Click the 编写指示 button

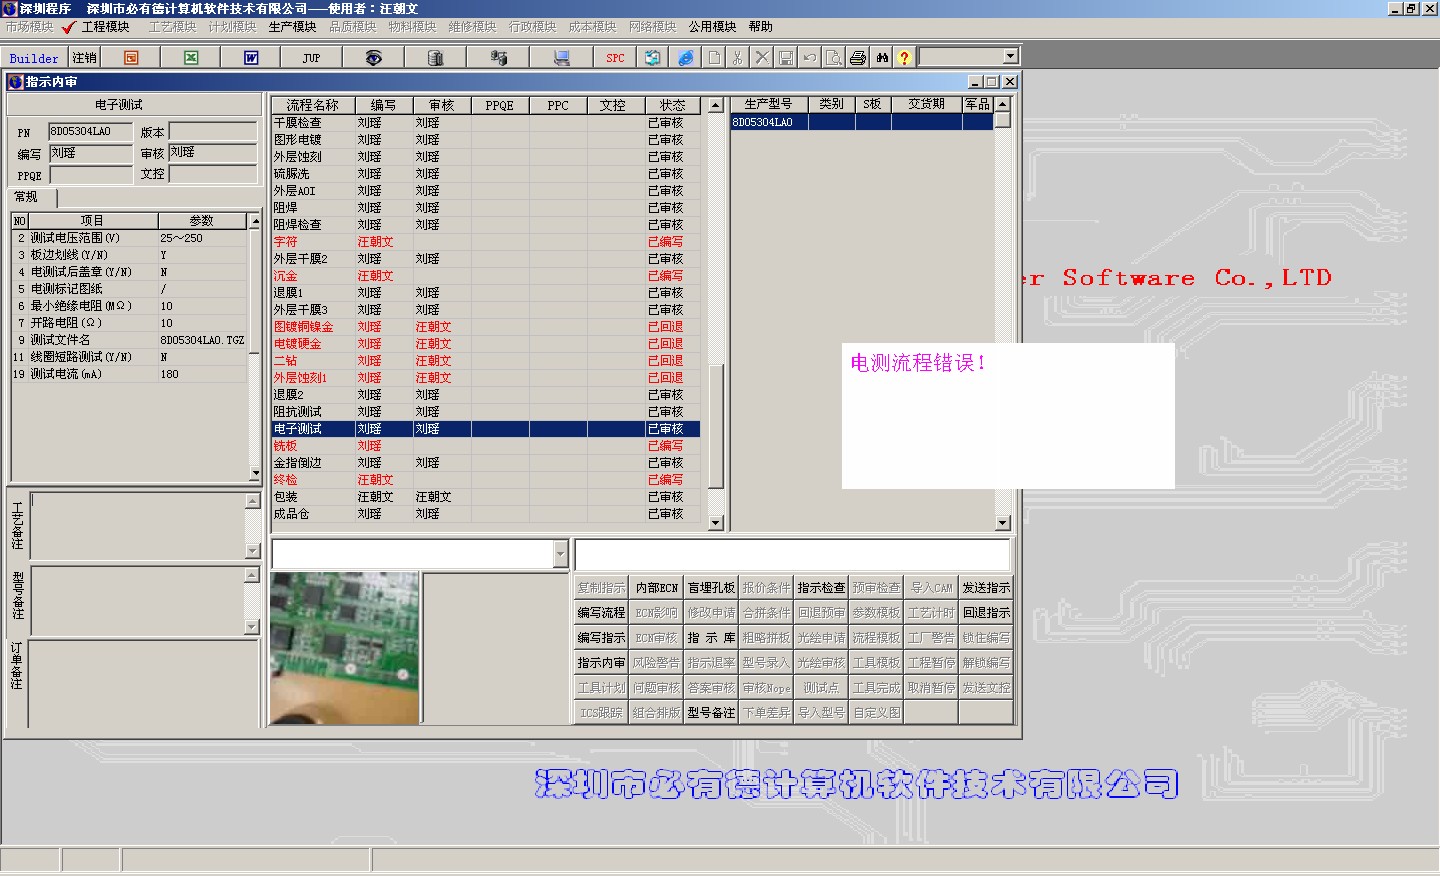click(x=601, y=638)
